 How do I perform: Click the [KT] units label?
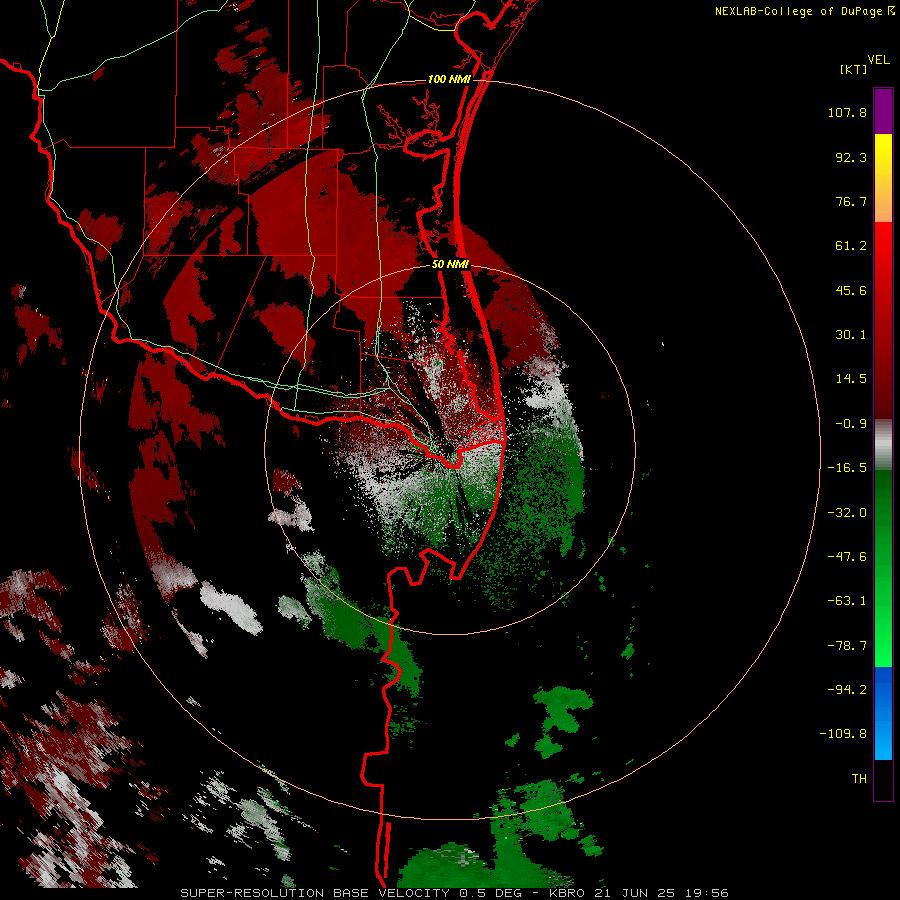coord(854,69)
